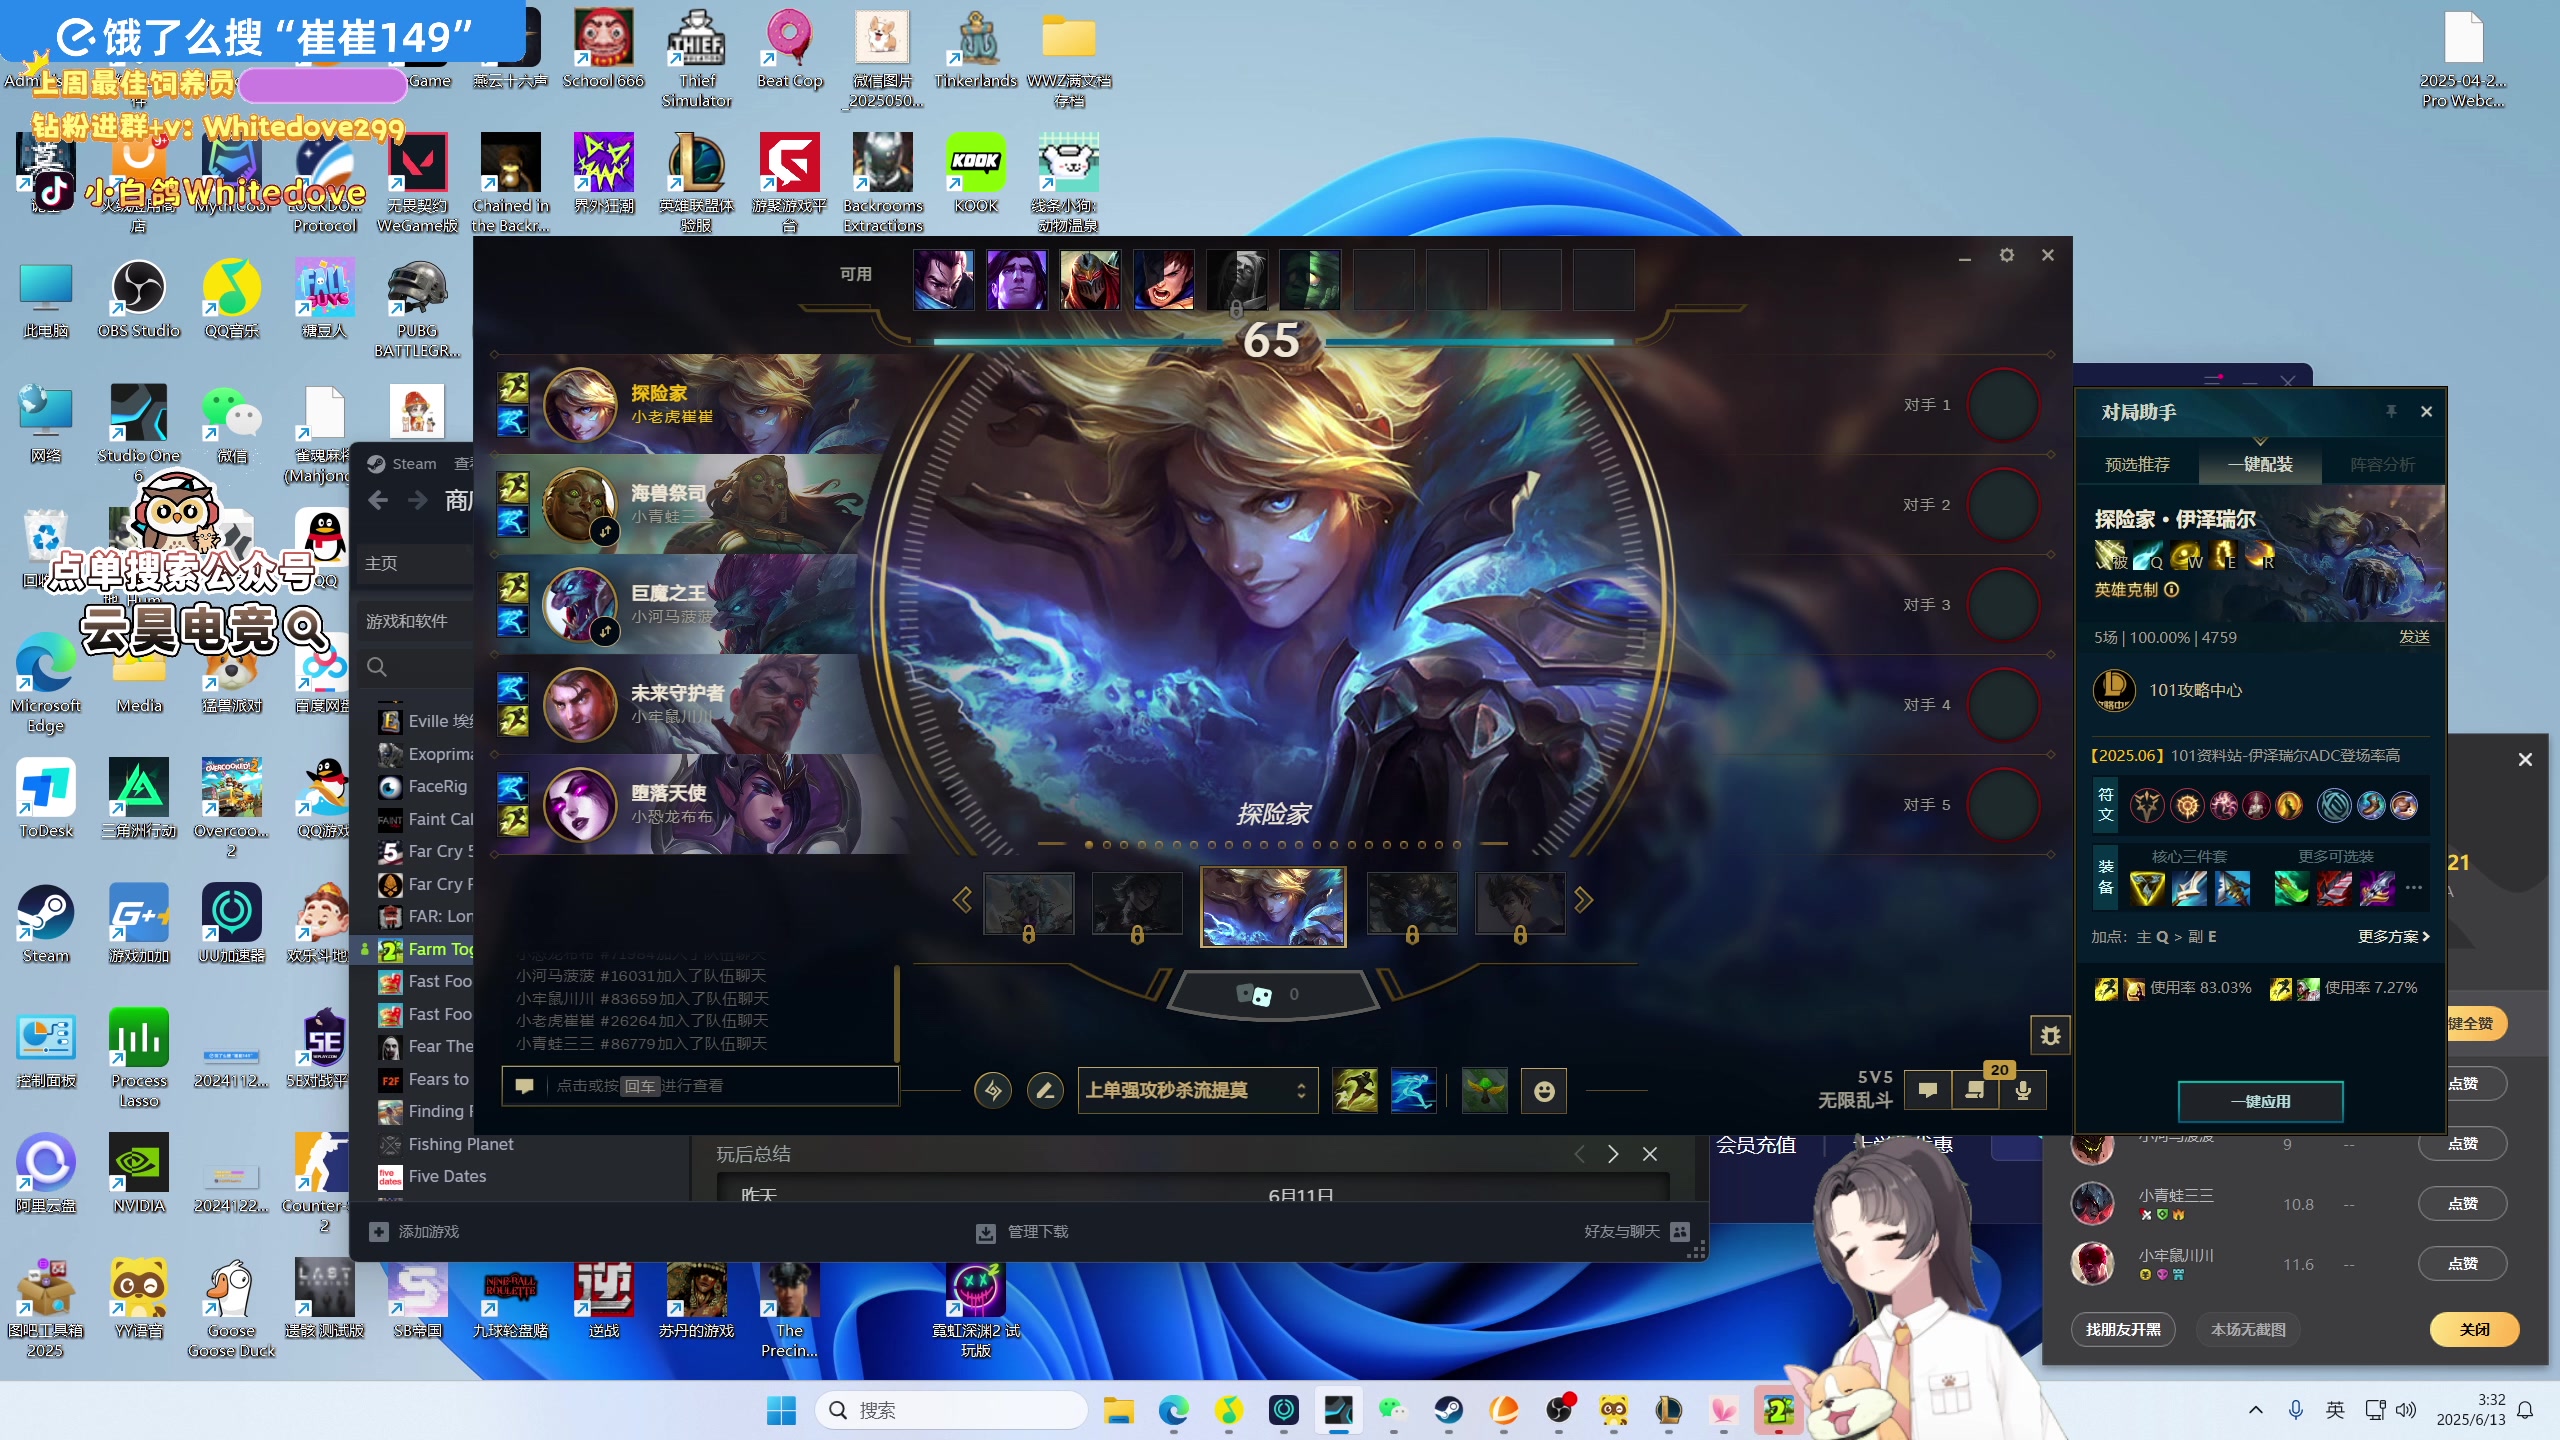Screen dimensions: 2560x1440
Task: Open OBS Studio desktop shortcut
Action: (x=139, y=300)
